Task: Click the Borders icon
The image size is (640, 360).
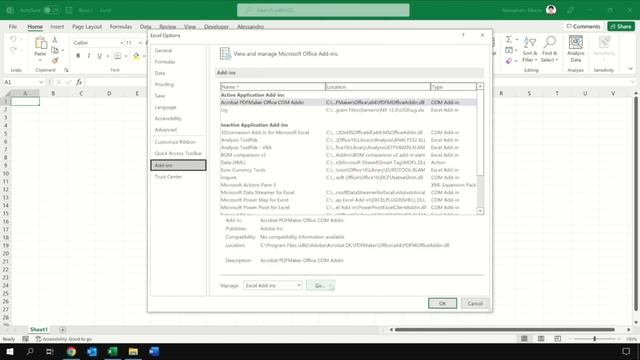Action: pyautogui.click(x=118, y=56)
